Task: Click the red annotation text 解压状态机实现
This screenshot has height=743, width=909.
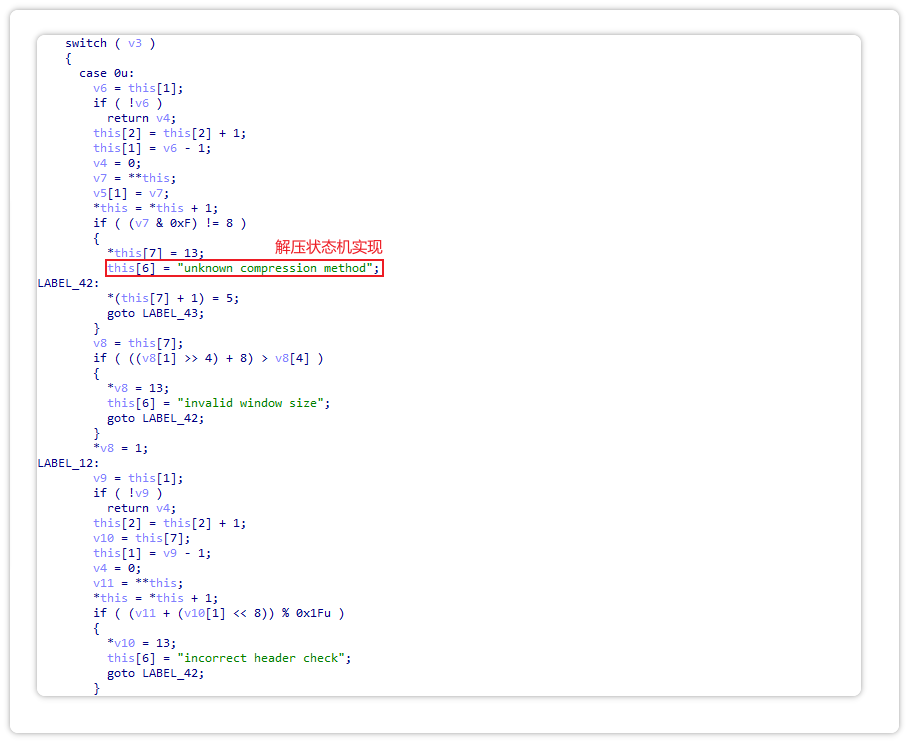Action: (329, 247)
